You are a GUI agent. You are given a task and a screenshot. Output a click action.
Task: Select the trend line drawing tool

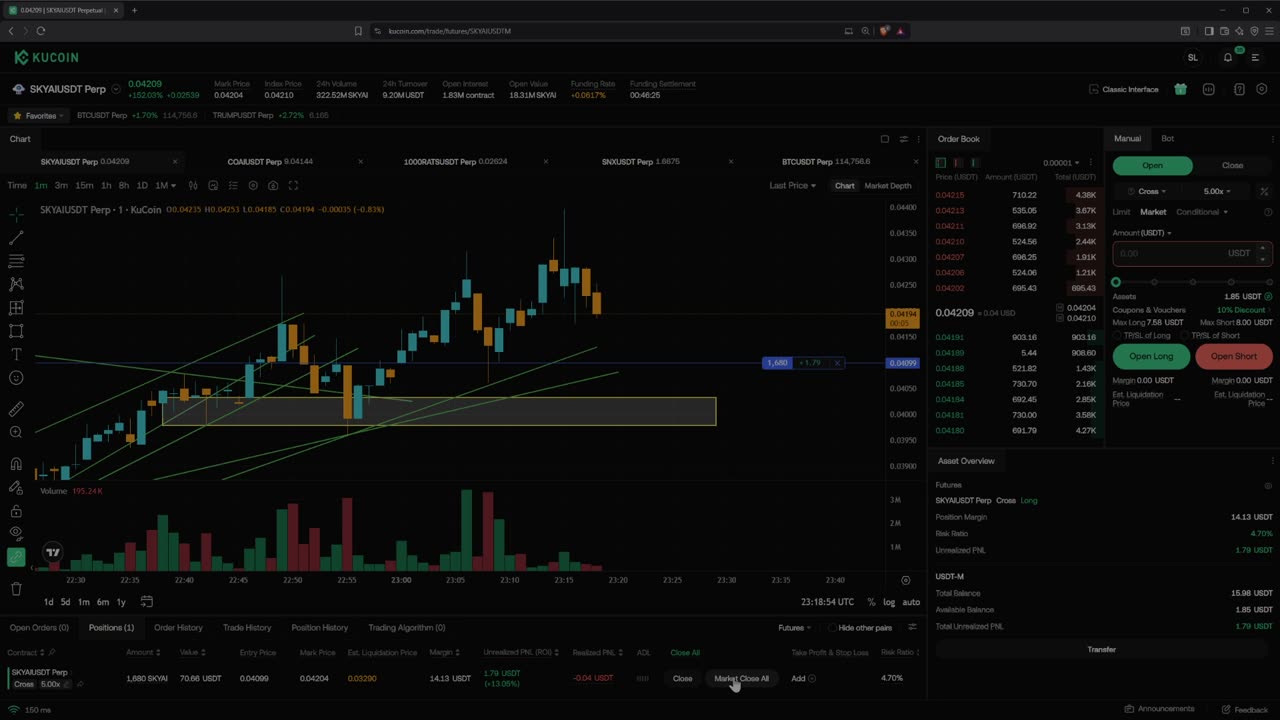click(x=16, y=238)
